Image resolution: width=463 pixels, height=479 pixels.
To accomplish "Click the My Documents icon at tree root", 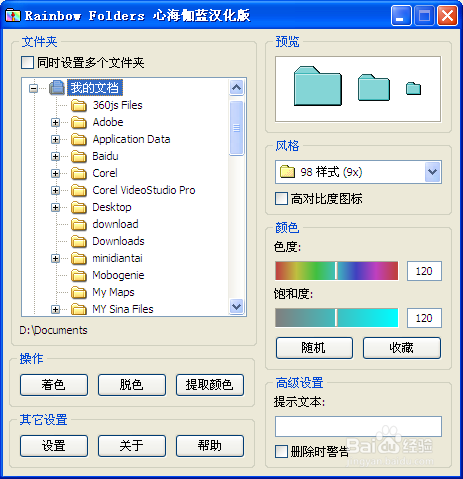I will (57, 88).
